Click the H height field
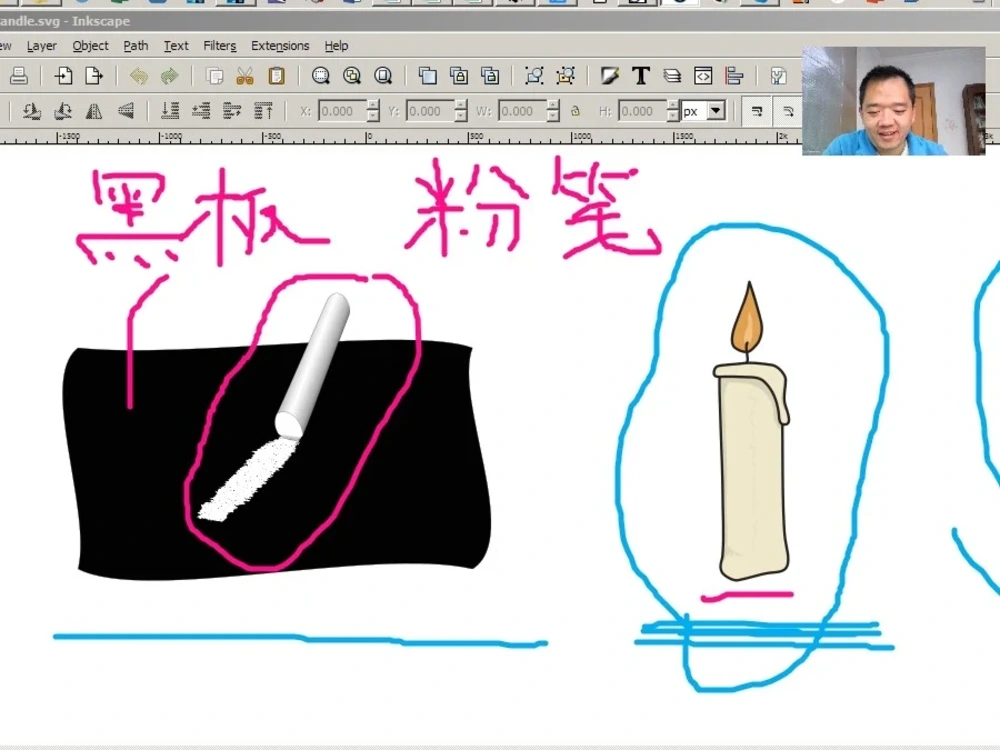 643,111
